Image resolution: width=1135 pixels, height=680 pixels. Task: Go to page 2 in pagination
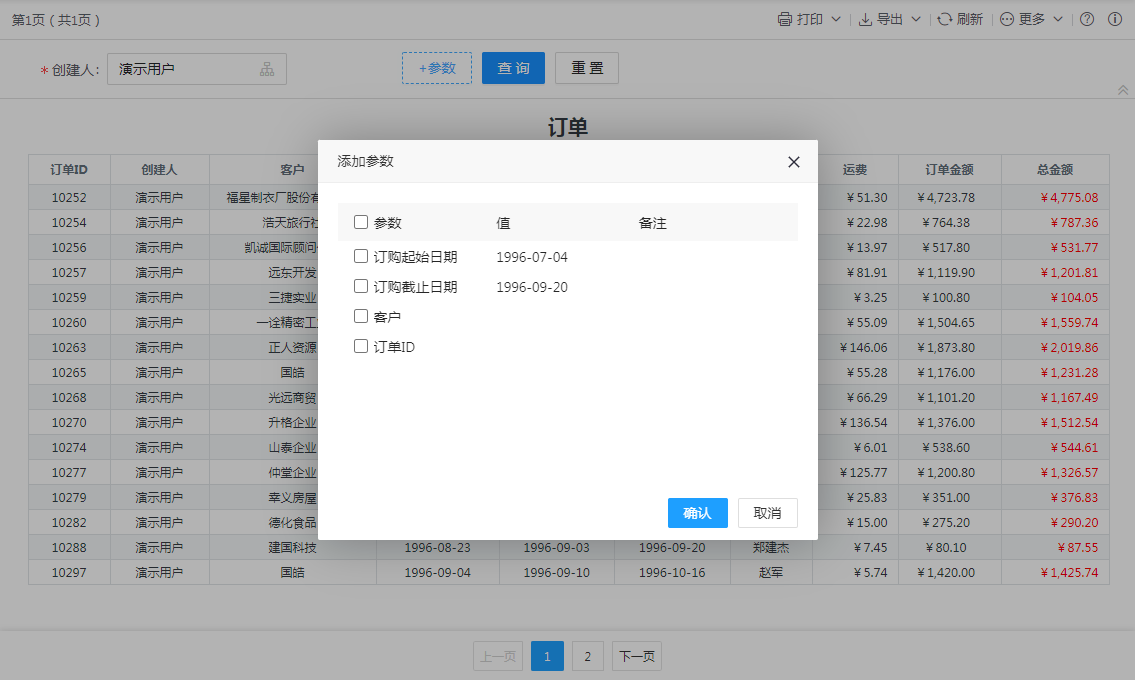click(x=587, y=657)
